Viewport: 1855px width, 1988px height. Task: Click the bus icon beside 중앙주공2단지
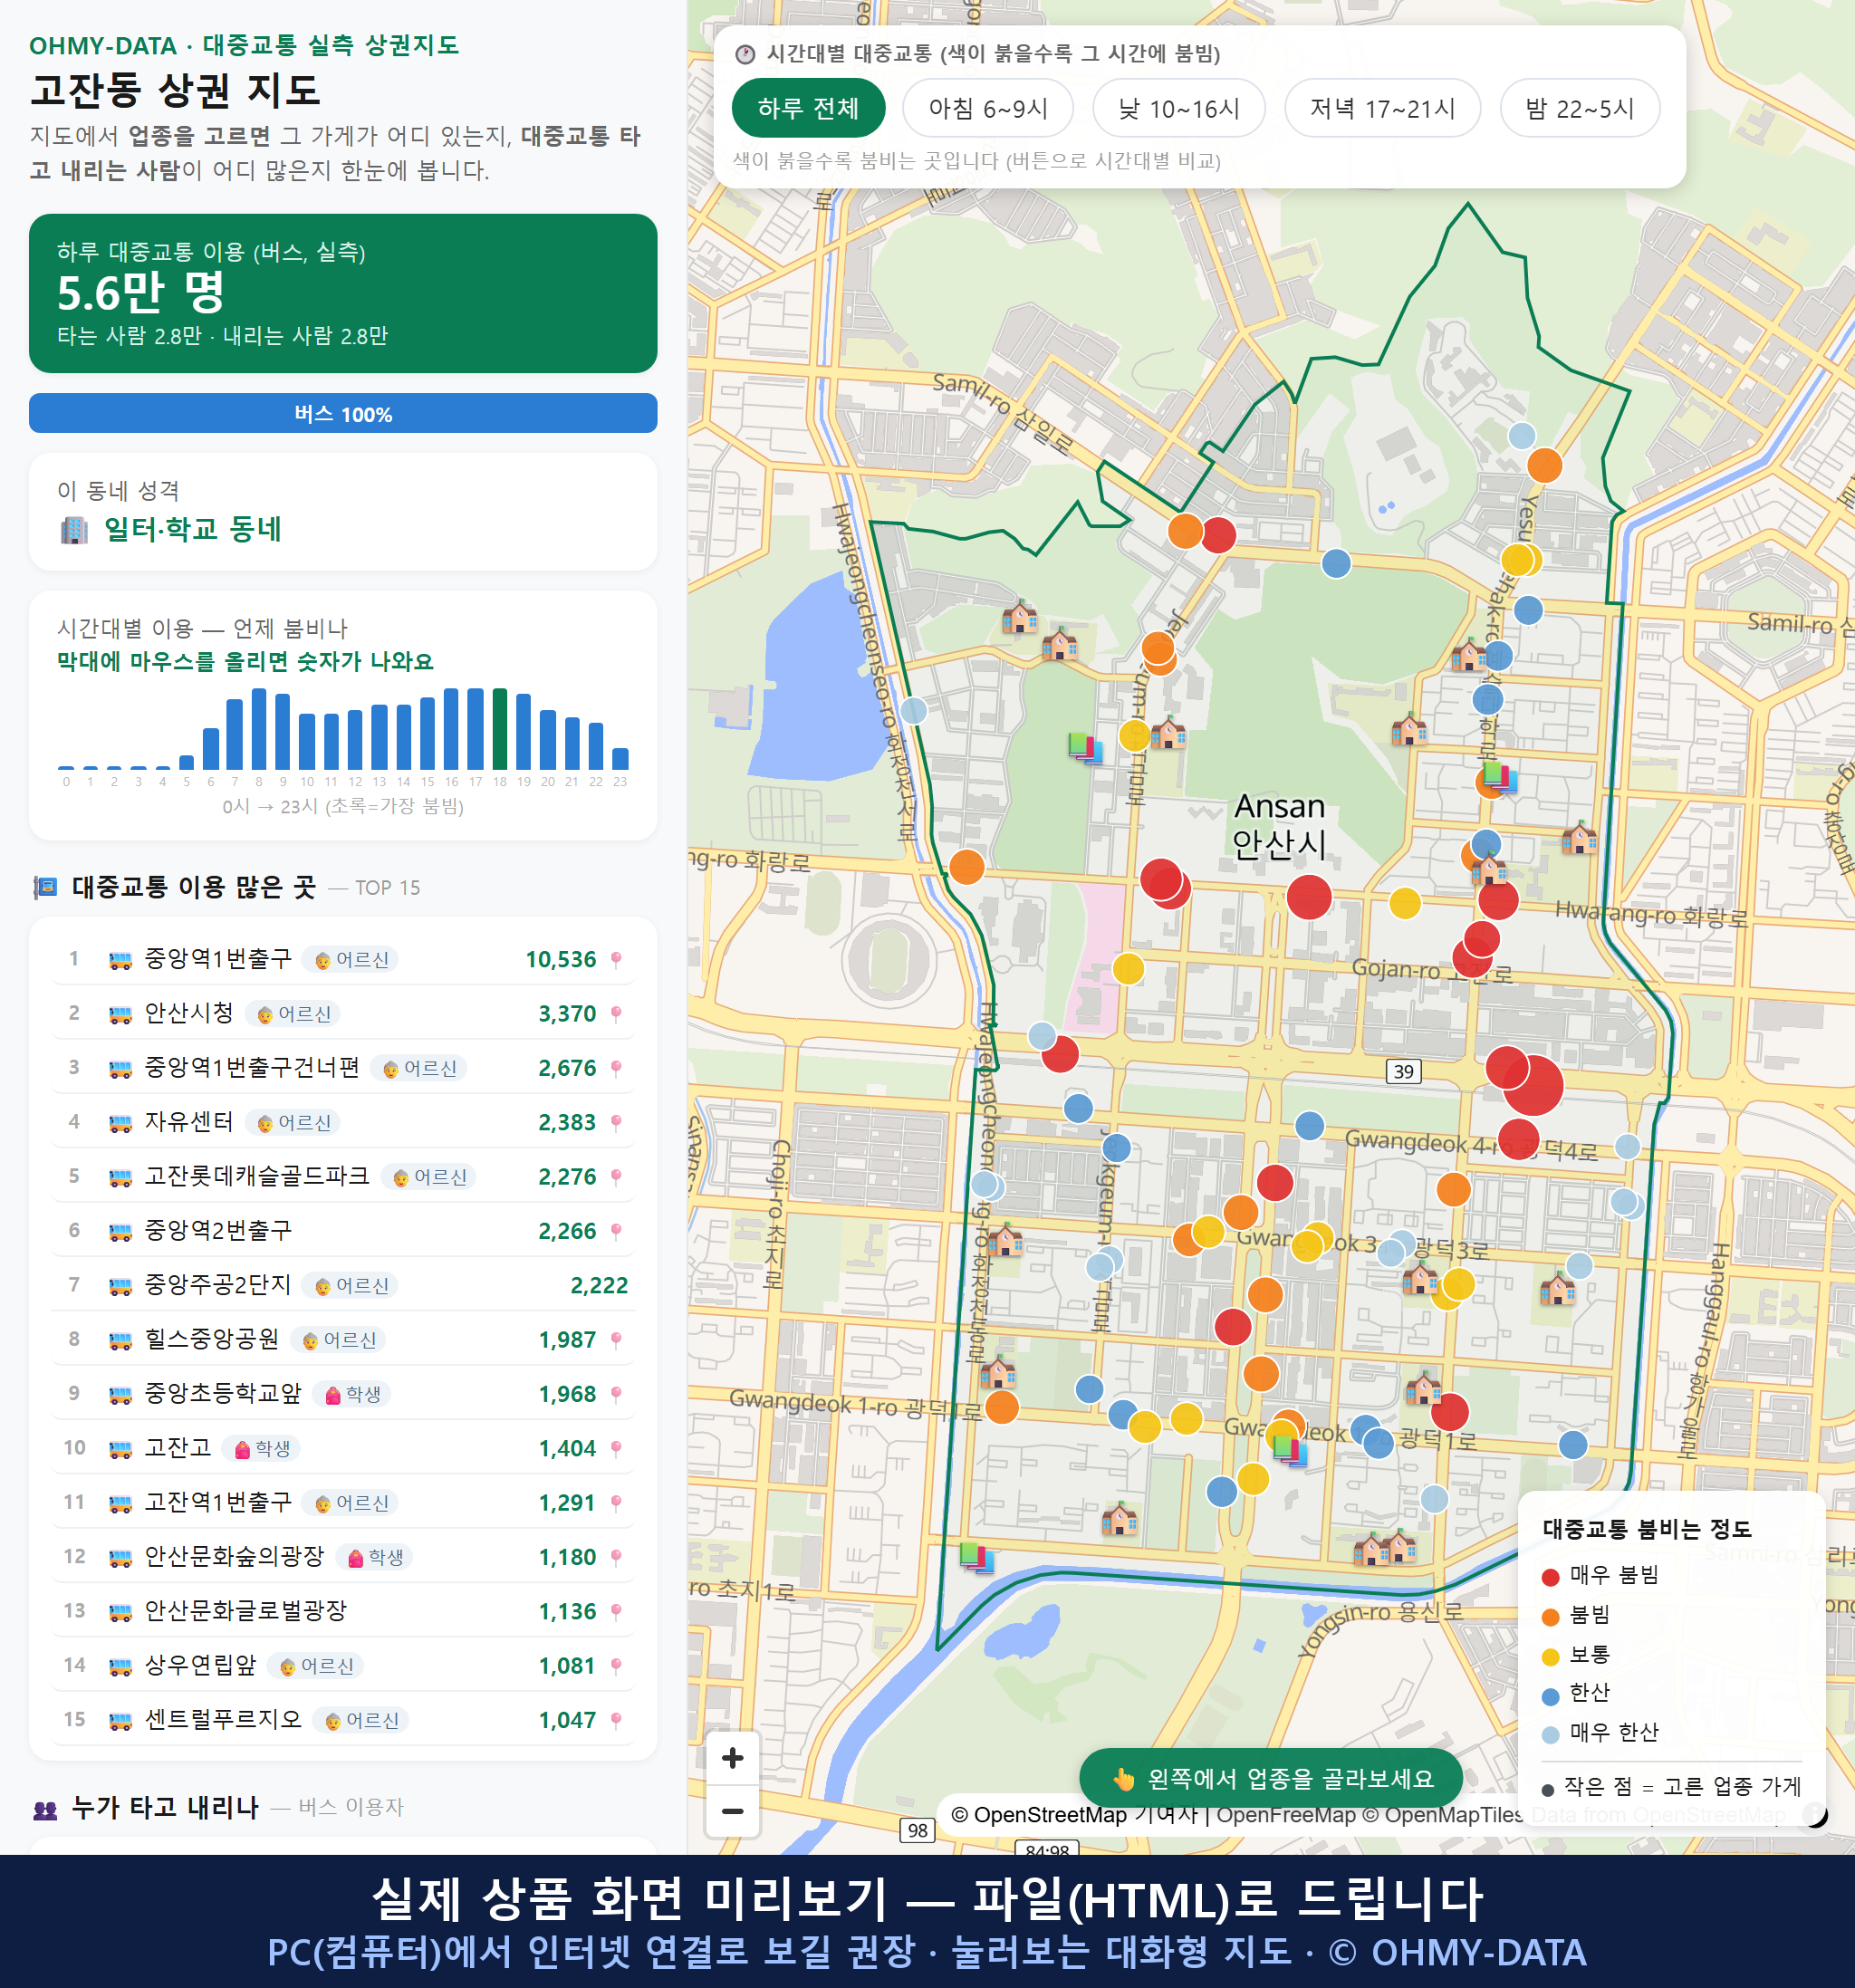[x=120, y=1286]
